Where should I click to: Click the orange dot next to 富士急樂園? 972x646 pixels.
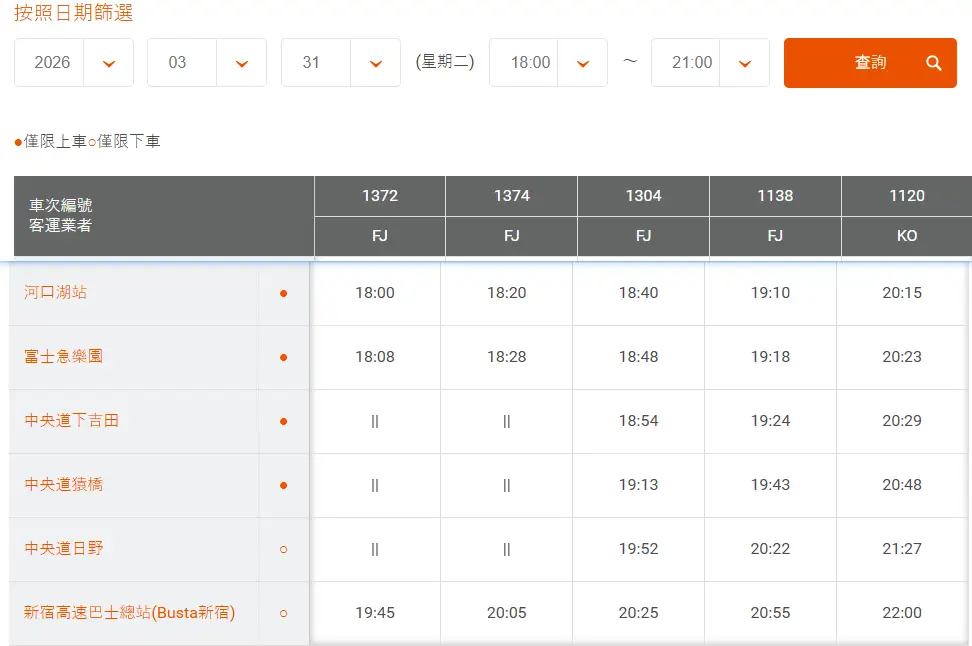click(x=283, y=357)
